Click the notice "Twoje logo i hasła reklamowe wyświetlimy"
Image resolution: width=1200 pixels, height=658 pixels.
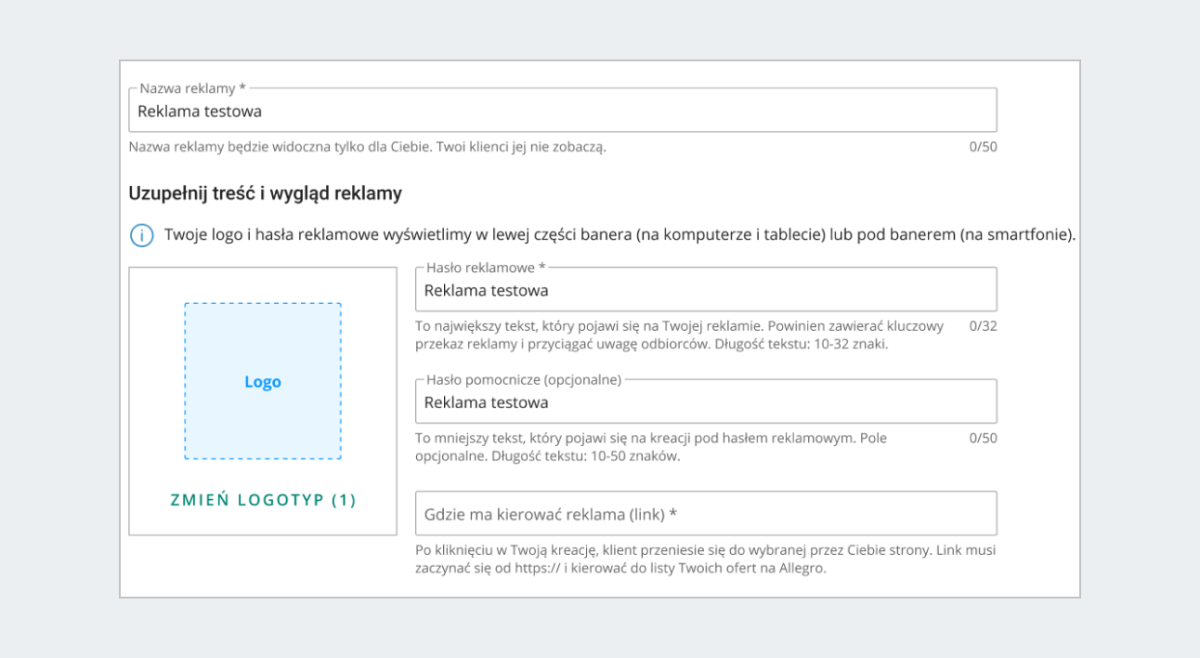pyautogui.click(x=620, y=236)
